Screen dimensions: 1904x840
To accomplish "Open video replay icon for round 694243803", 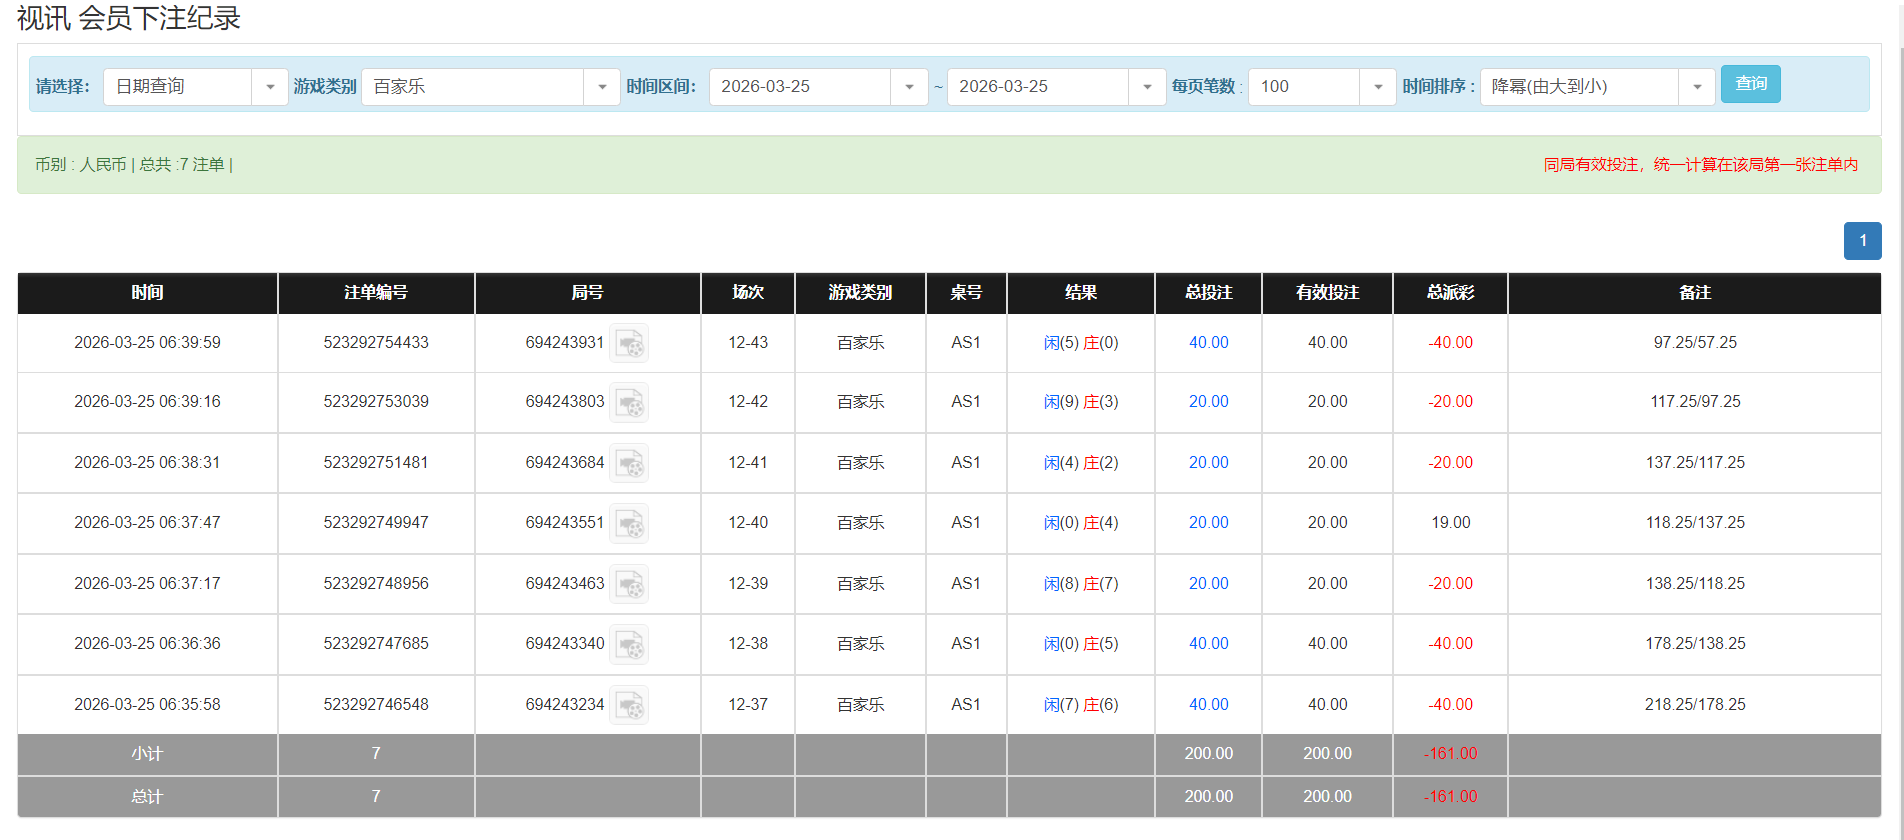I will point(629,402).
